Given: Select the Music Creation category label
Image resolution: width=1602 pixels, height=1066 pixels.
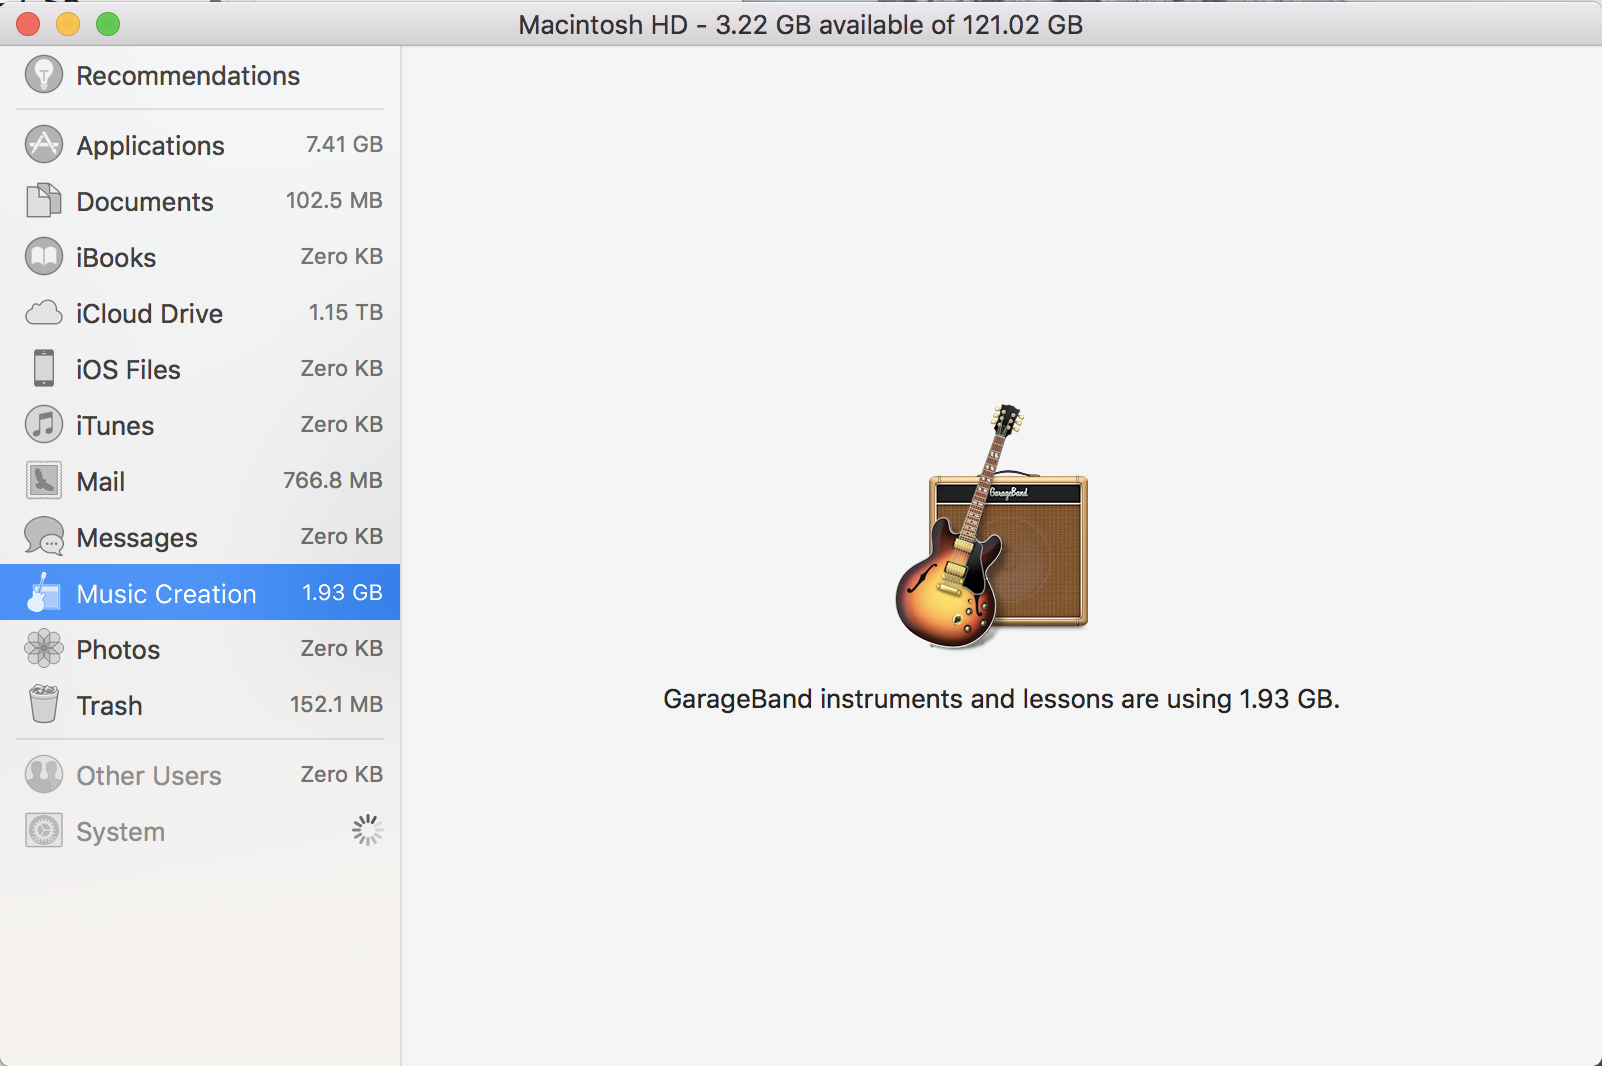Looking at the screenshot, I should (x=167, y=594).
